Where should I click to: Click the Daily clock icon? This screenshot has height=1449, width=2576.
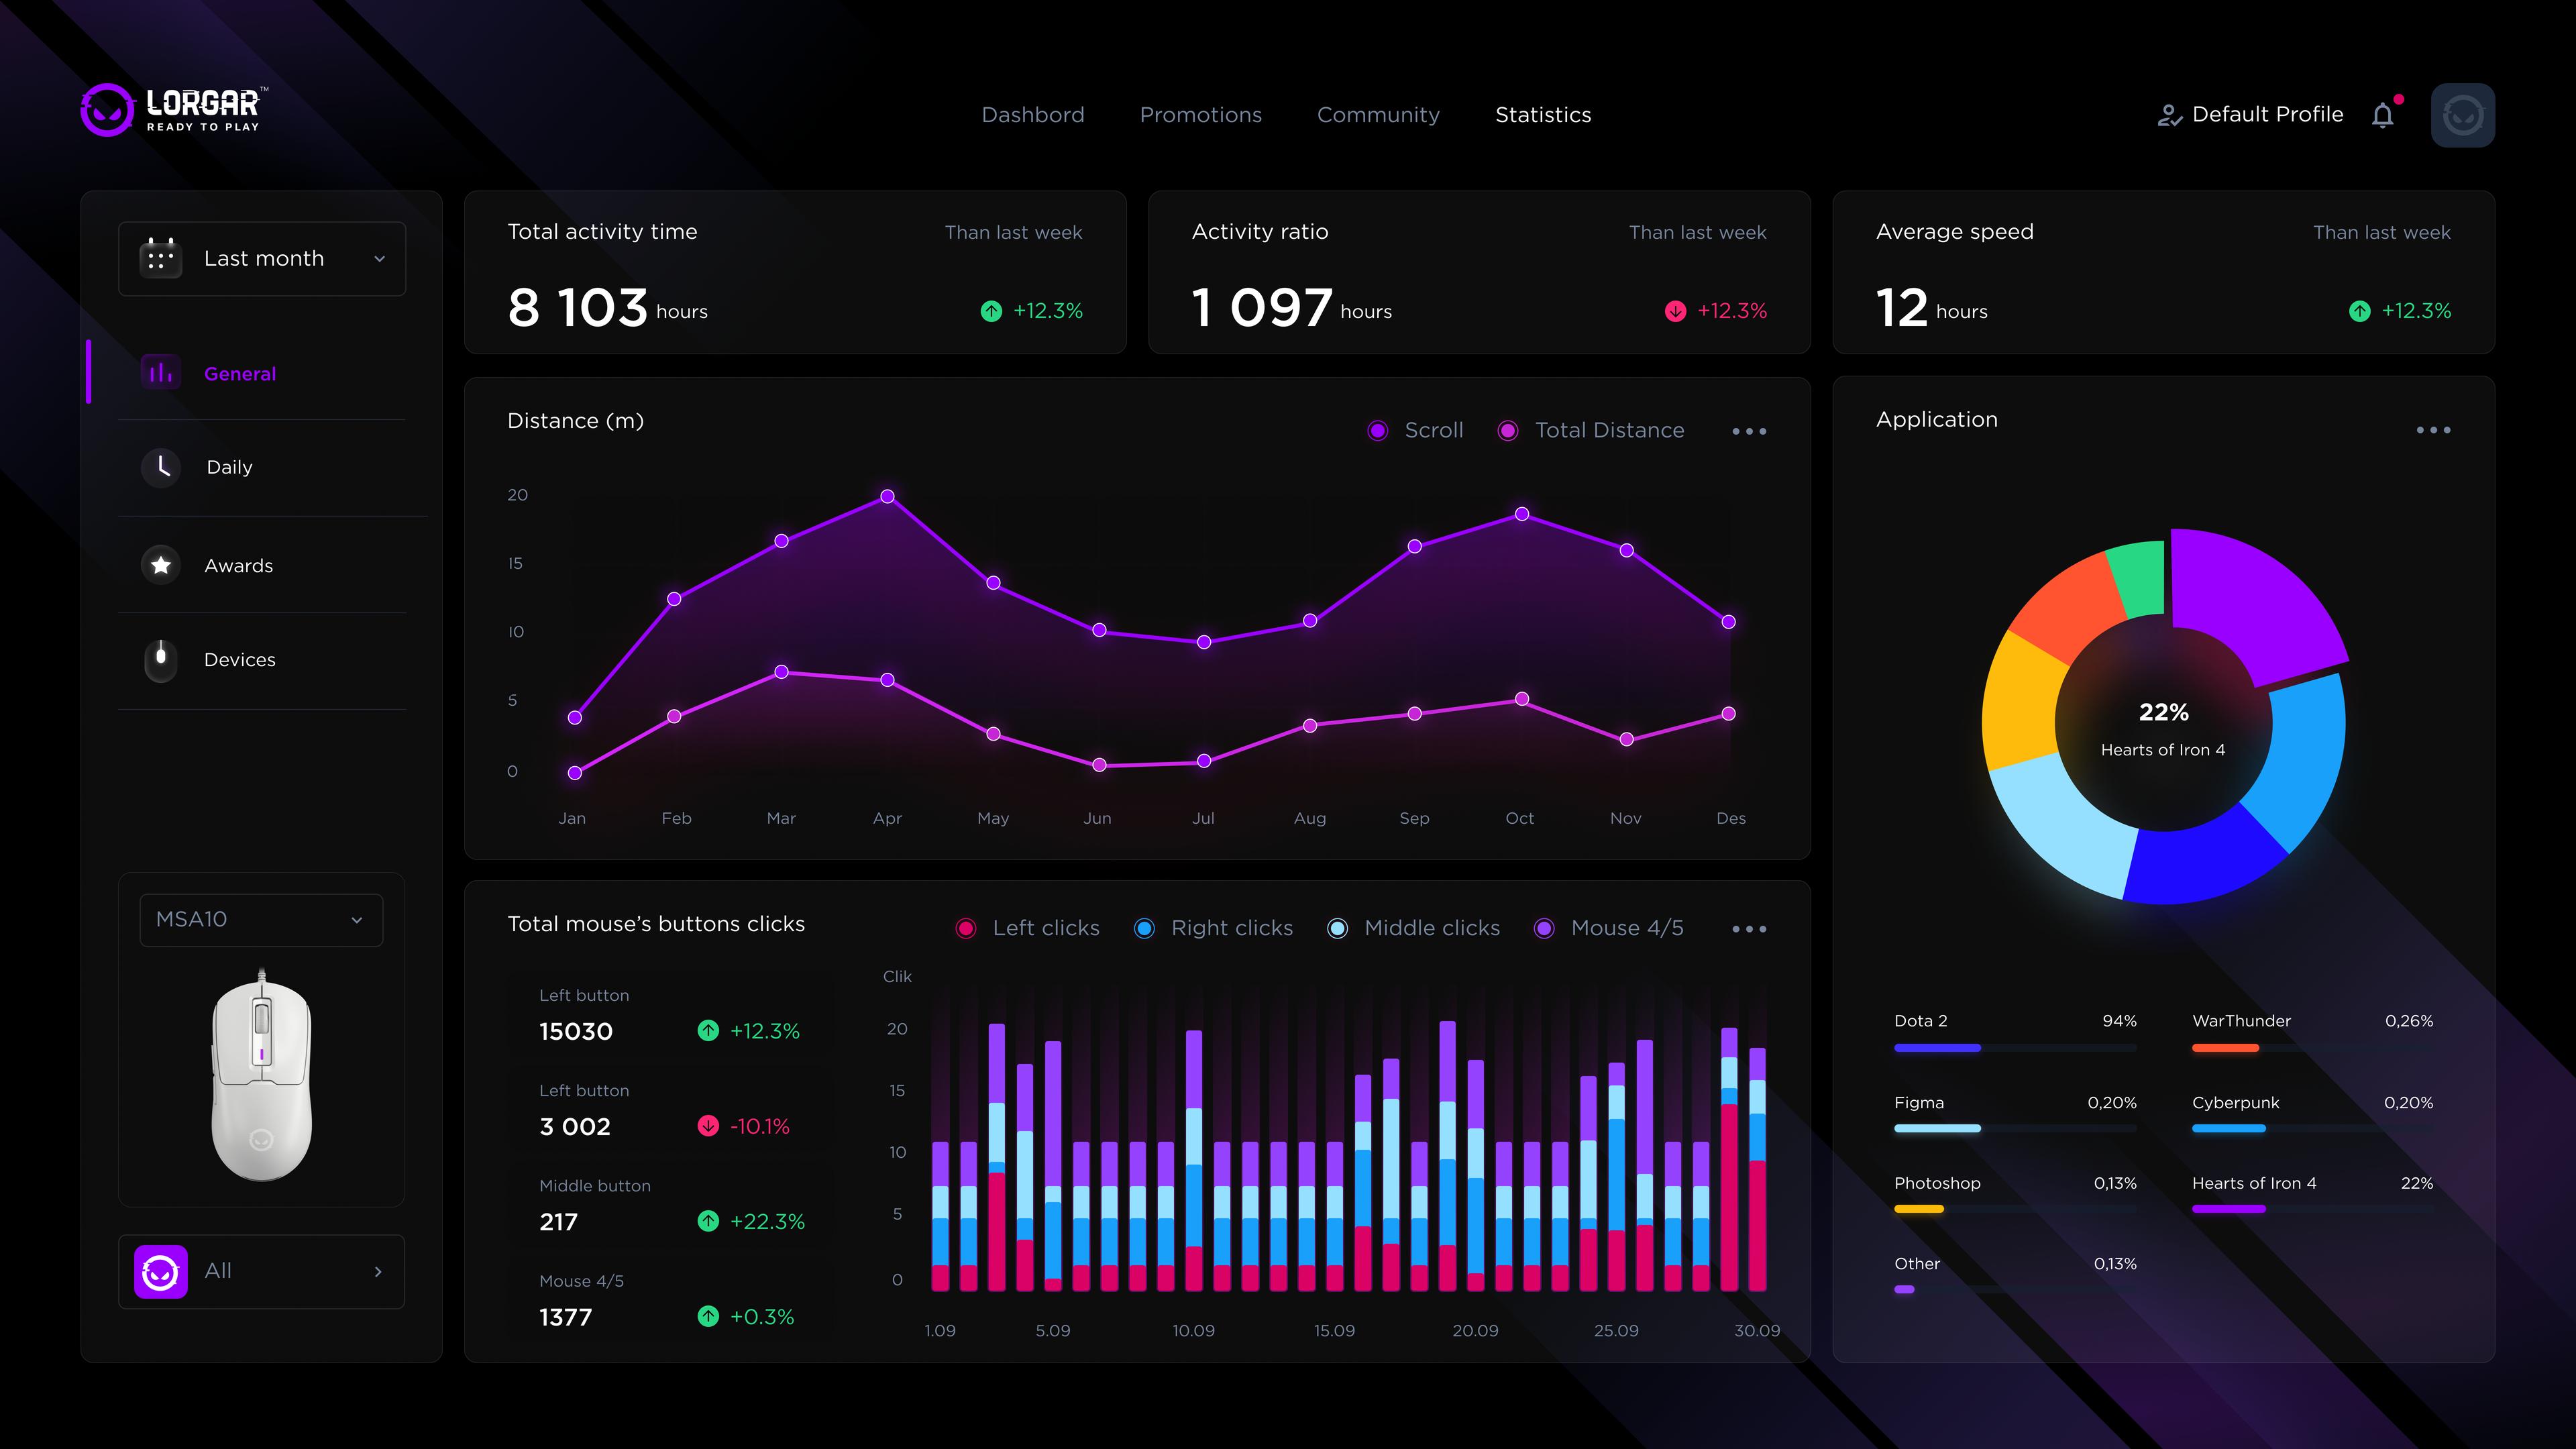point(161,467)
